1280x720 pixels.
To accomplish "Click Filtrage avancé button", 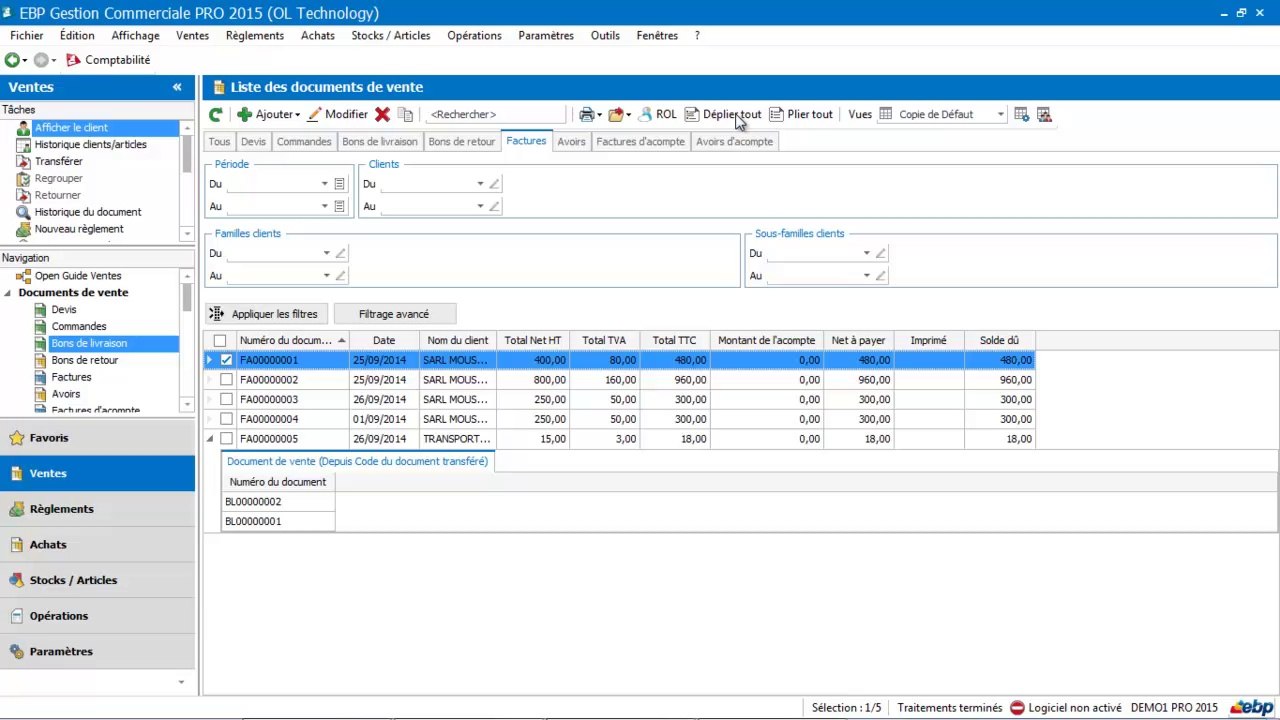I will [x=394, y=314].
